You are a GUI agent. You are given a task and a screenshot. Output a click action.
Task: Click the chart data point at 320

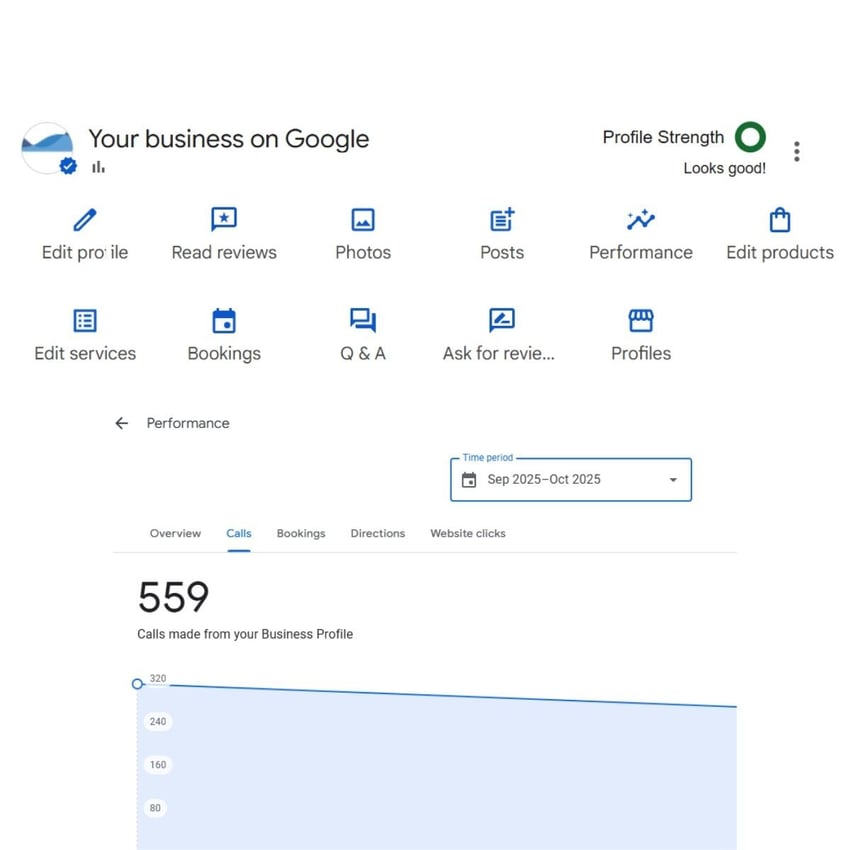click(138, 684)
